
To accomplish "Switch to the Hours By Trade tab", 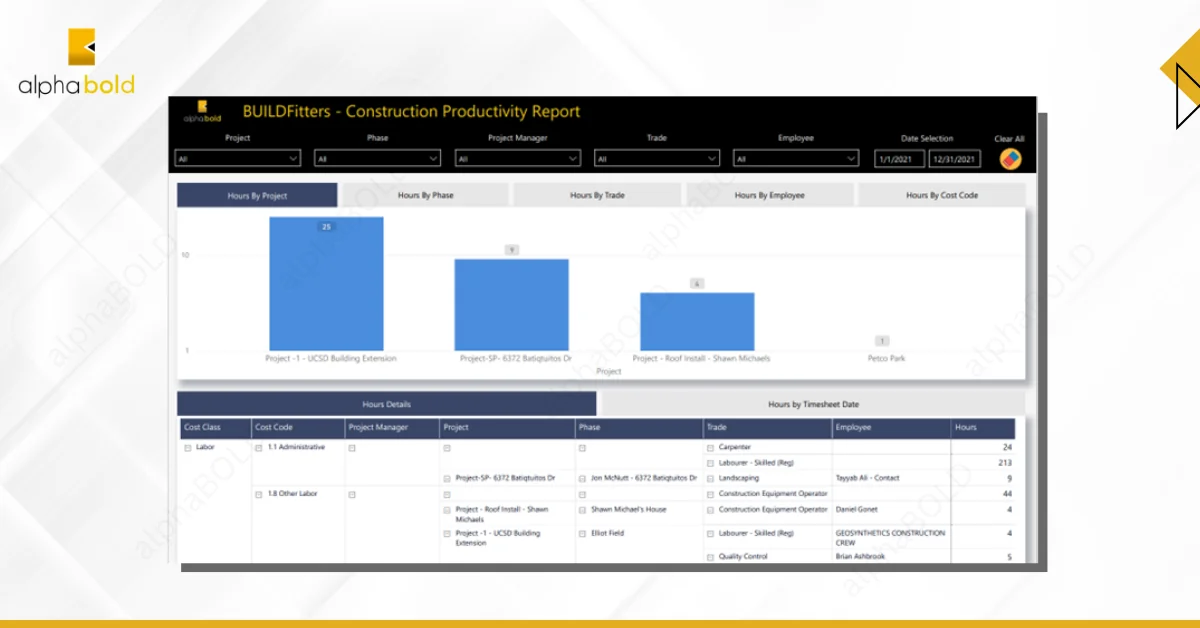I will coord(597,195).
